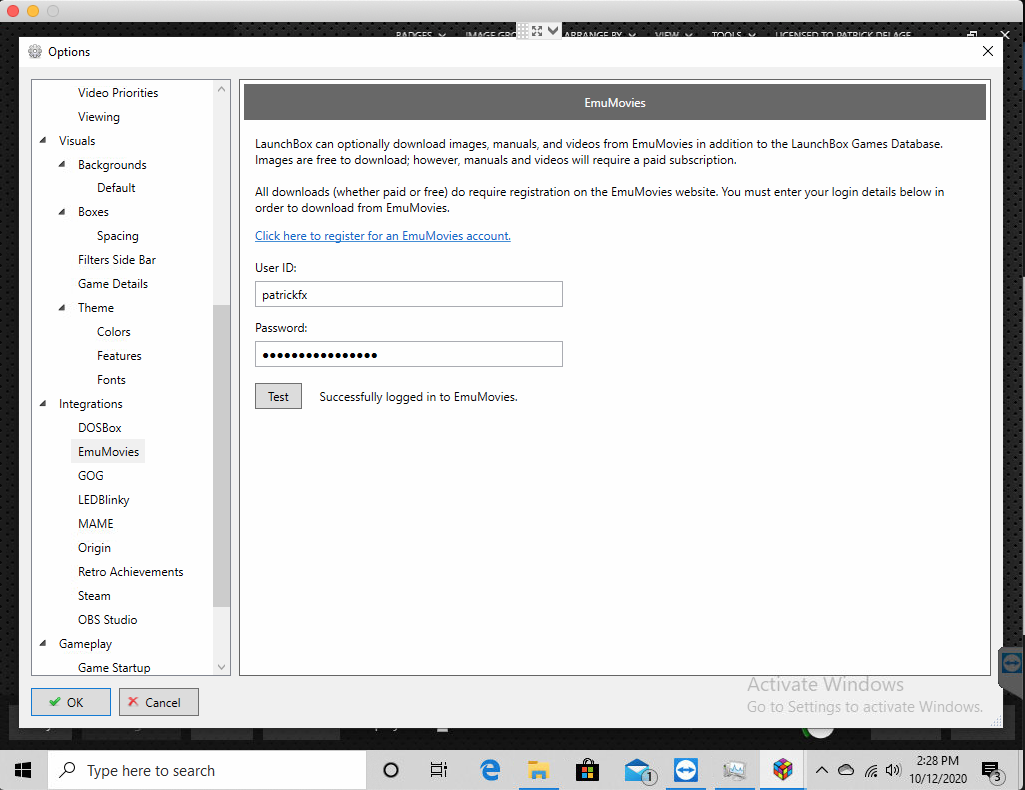
Task: Click the options tree scrollbar thumb
Action: coord(222,455)
